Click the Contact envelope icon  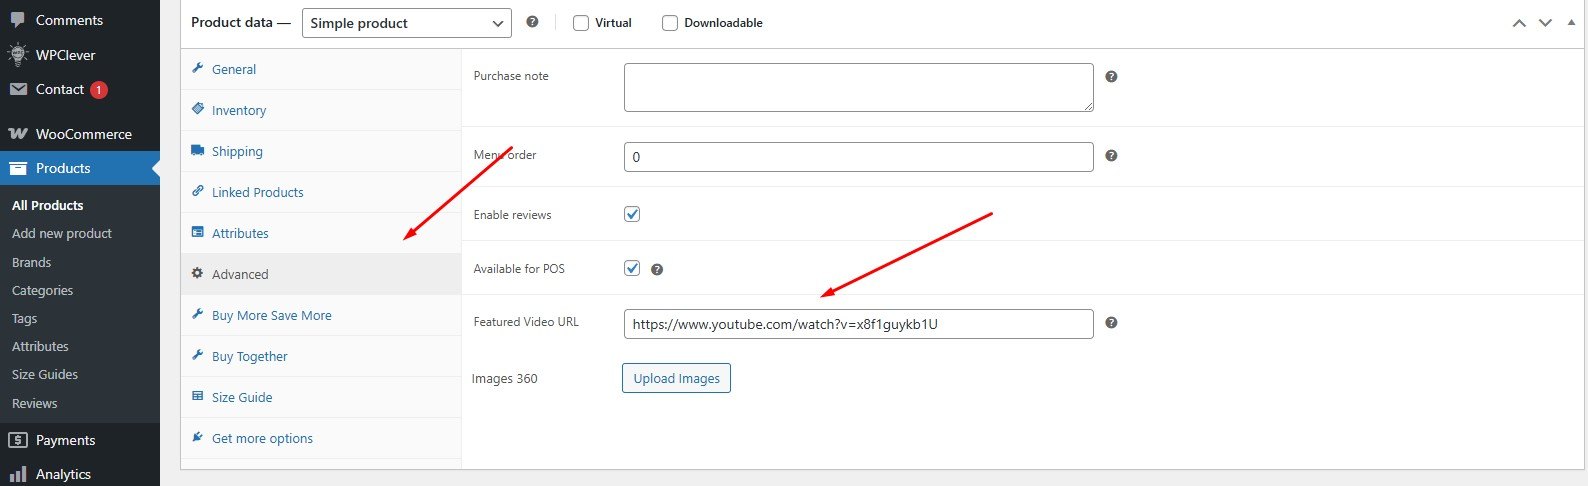coord(17,89)
